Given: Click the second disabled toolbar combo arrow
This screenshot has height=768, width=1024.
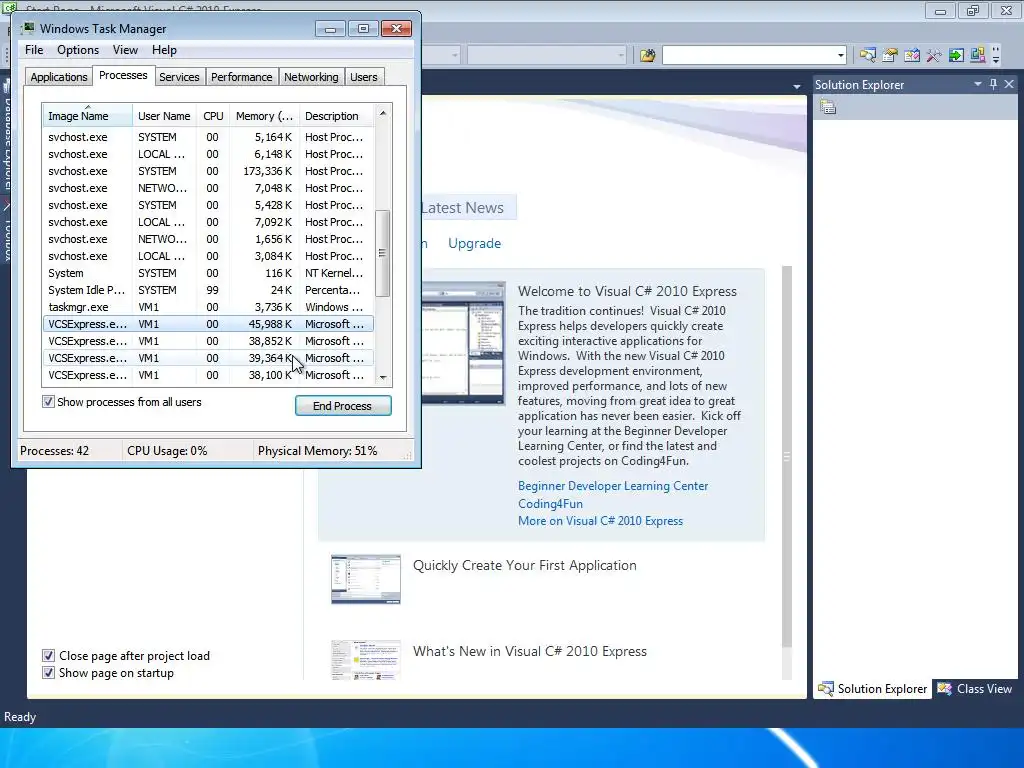Looking at the screenshot, I should [620, 56].
